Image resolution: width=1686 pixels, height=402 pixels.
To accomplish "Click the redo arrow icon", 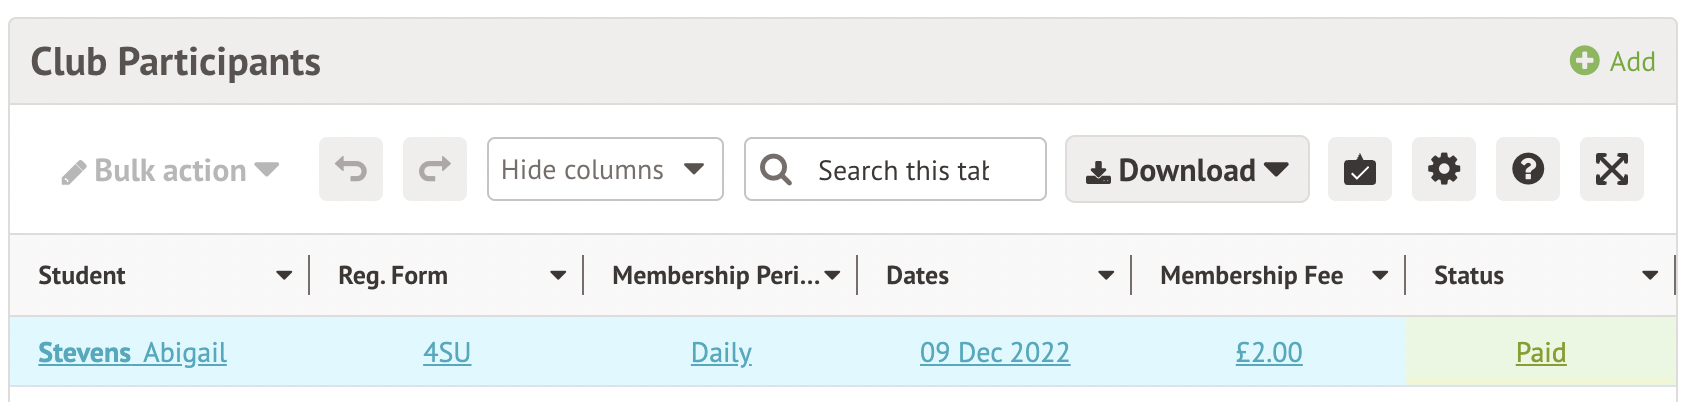I will tap(435, 170).
